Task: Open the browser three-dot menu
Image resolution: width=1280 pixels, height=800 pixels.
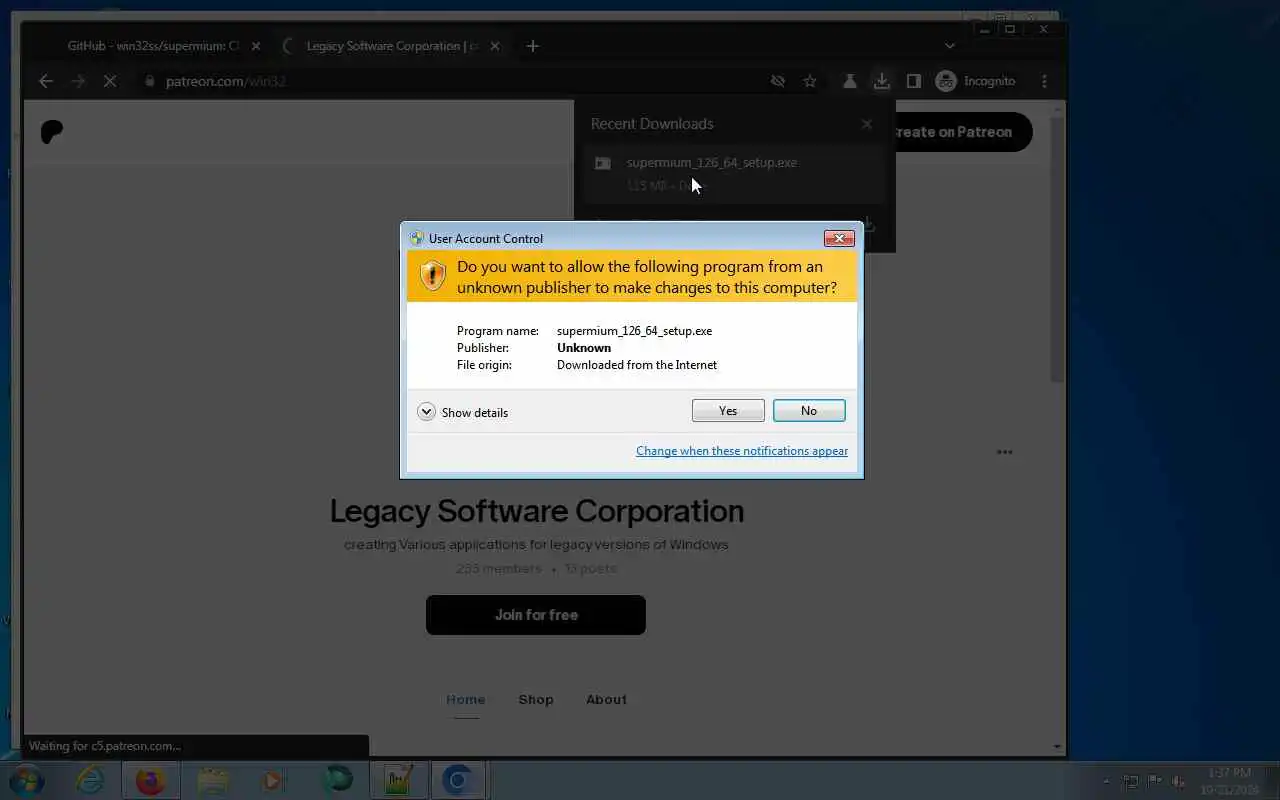Action: 1045,81
